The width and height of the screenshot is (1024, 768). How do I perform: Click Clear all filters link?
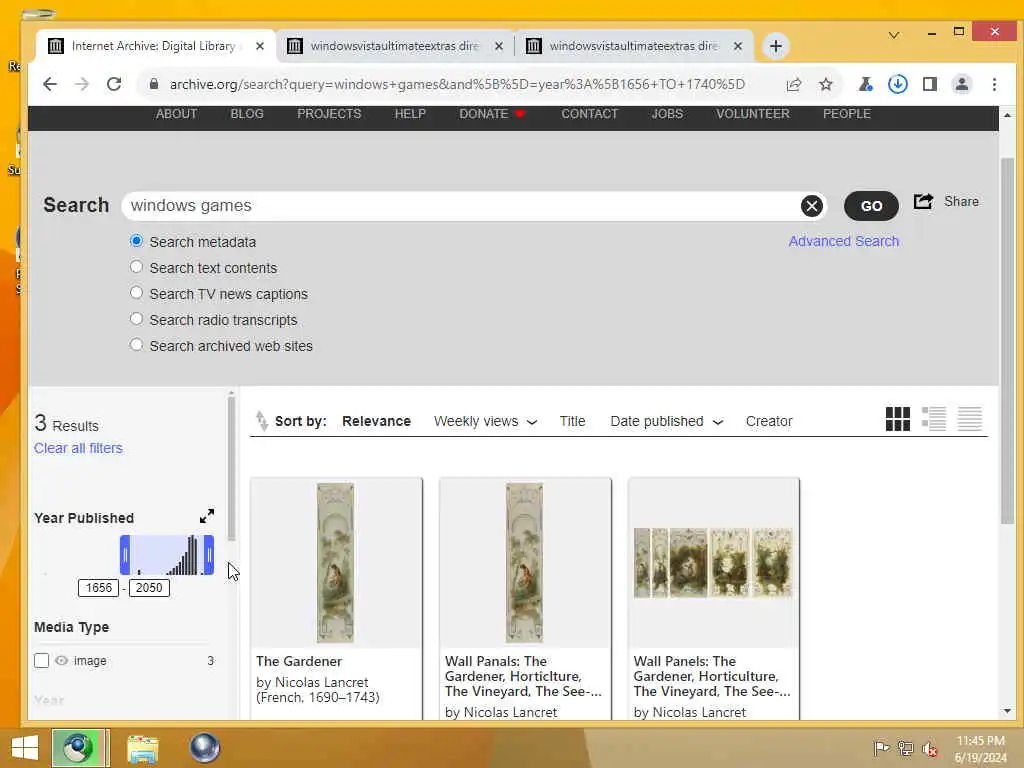point(78,448)
